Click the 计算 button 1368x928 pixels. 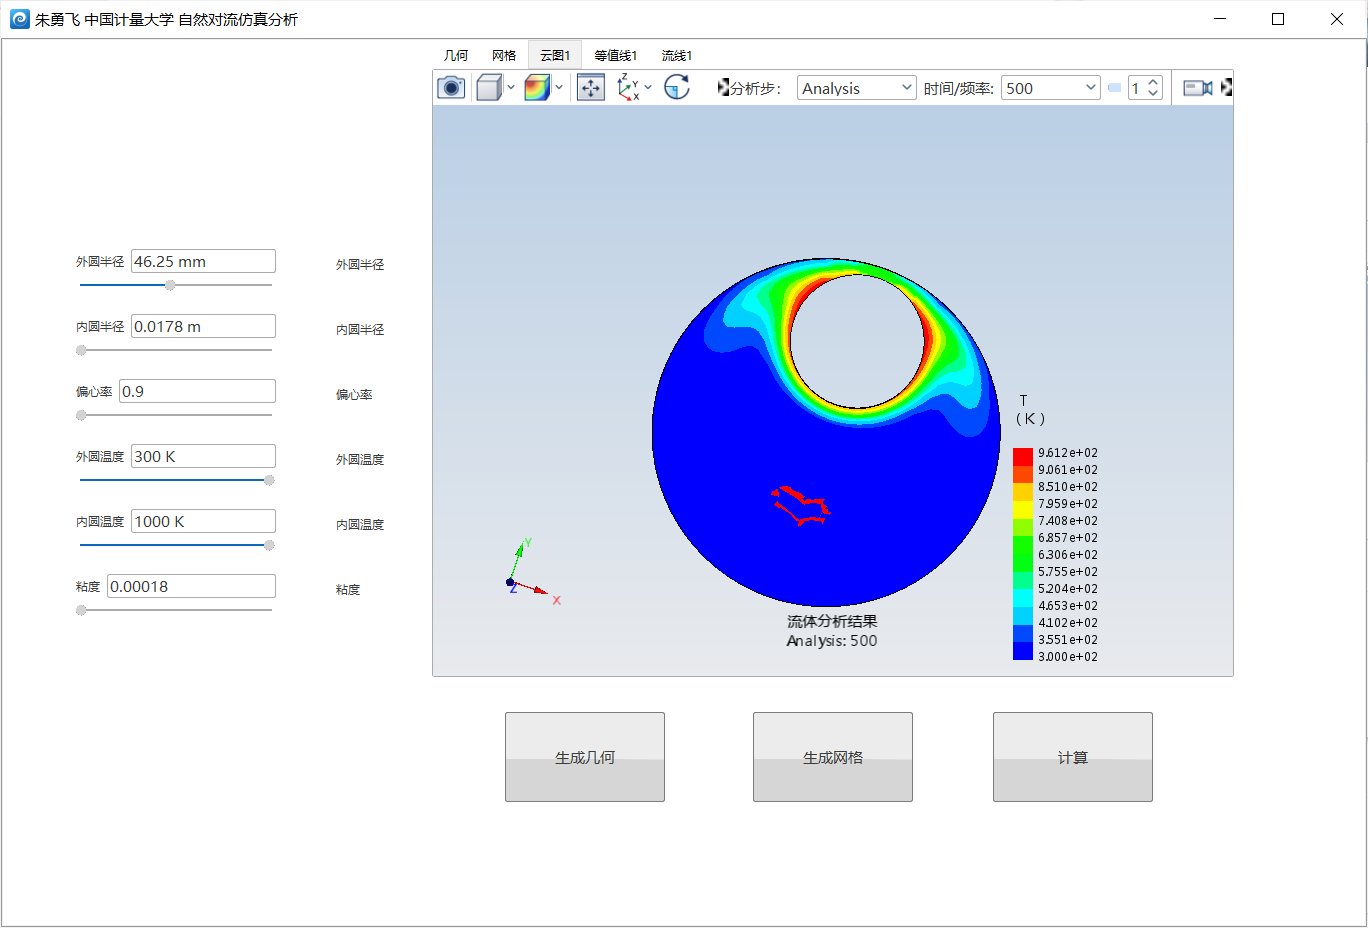[1073, 757]
